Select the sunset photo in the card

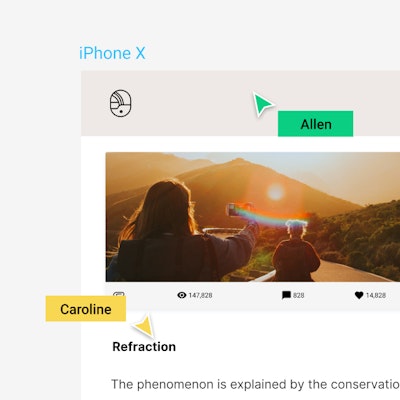(253, 217)
